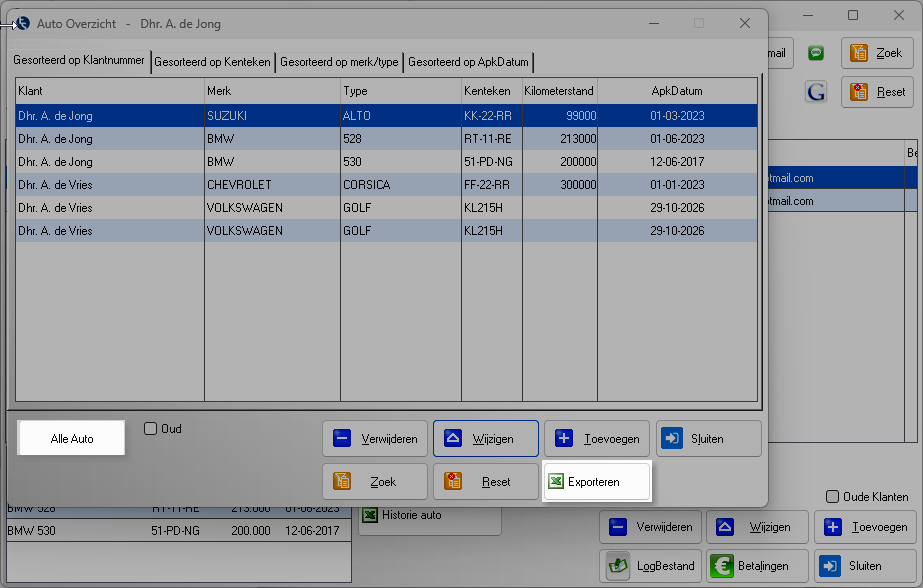Screen dimensions: 923x588
Task: Open Historie auto in background window
Action: coord(430,516)
